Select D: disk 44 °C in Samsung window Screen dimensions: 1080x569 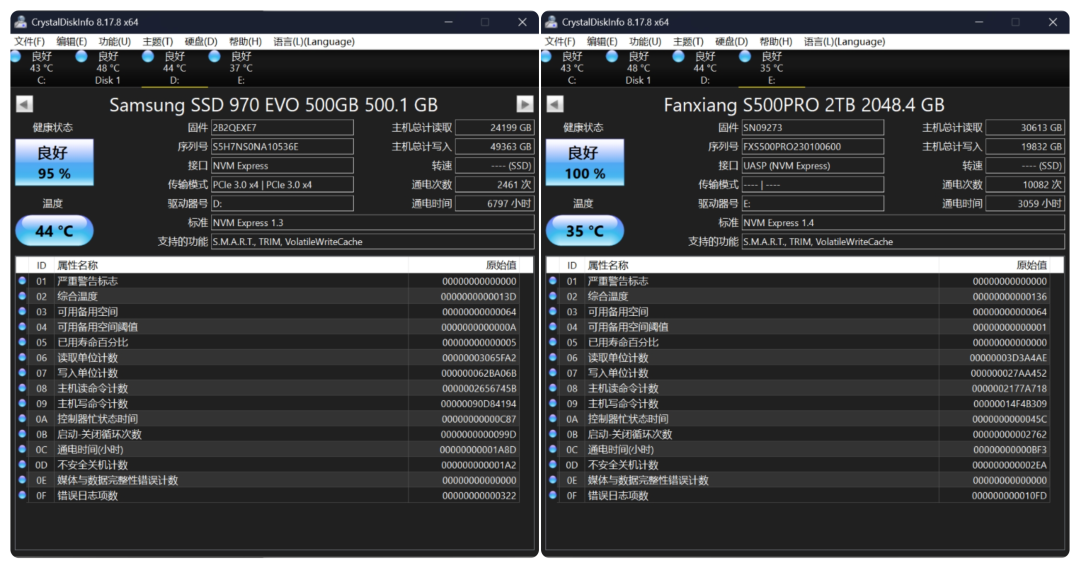(174, 68)
